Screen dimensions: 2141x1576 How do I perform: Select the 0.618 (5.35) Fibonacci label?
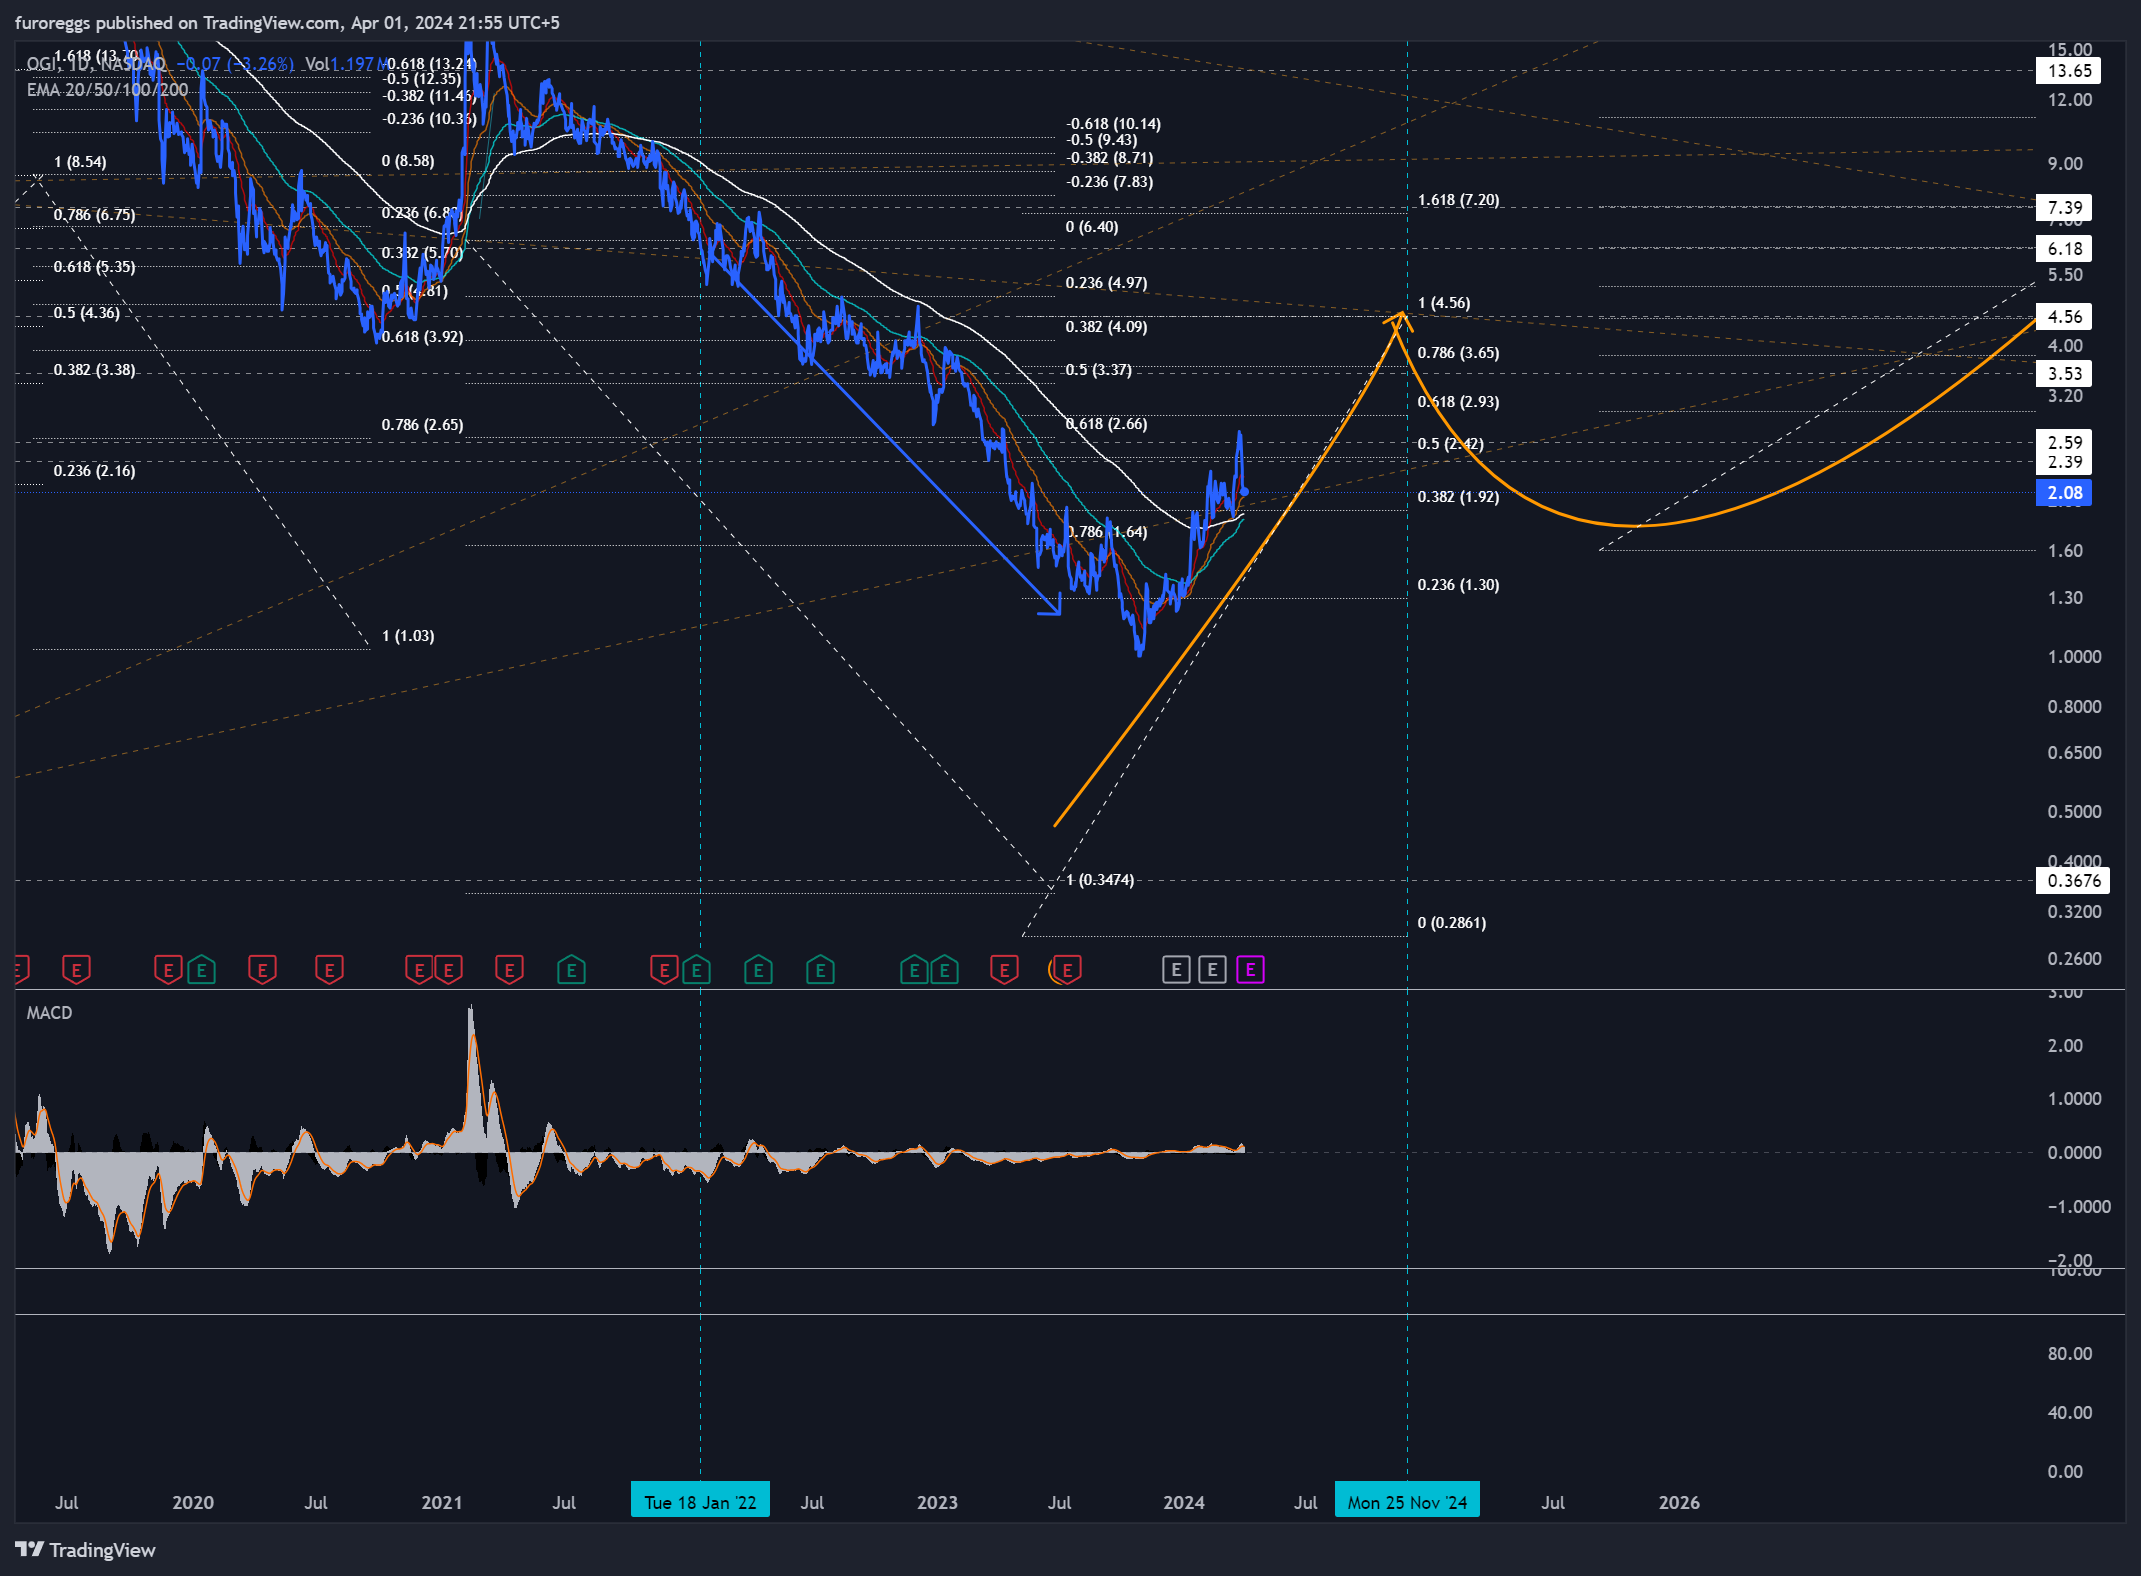click(94, 267)
